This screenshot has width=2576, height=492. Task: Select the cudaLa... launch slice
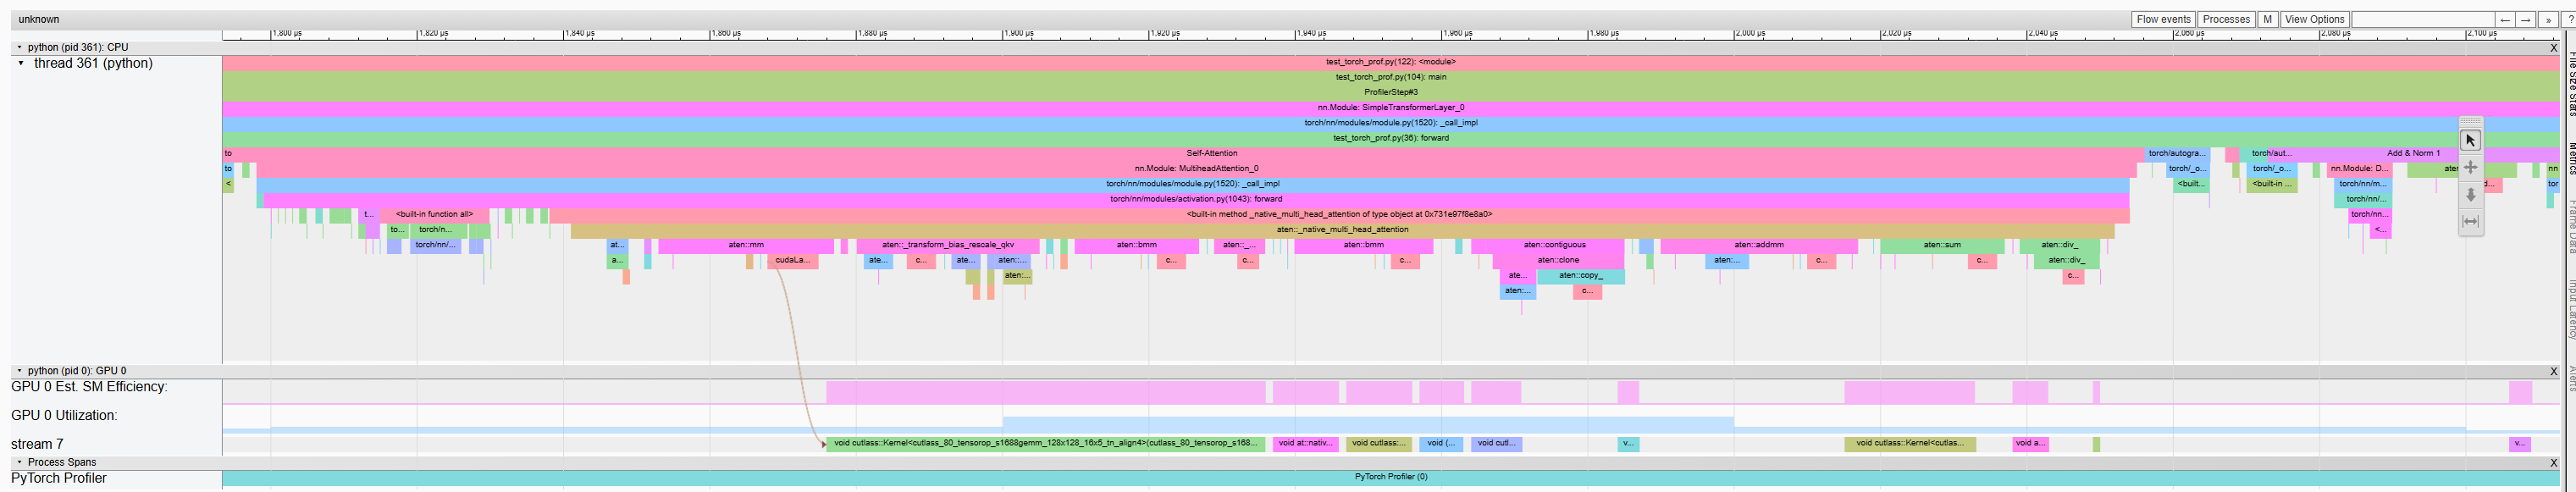792,260
